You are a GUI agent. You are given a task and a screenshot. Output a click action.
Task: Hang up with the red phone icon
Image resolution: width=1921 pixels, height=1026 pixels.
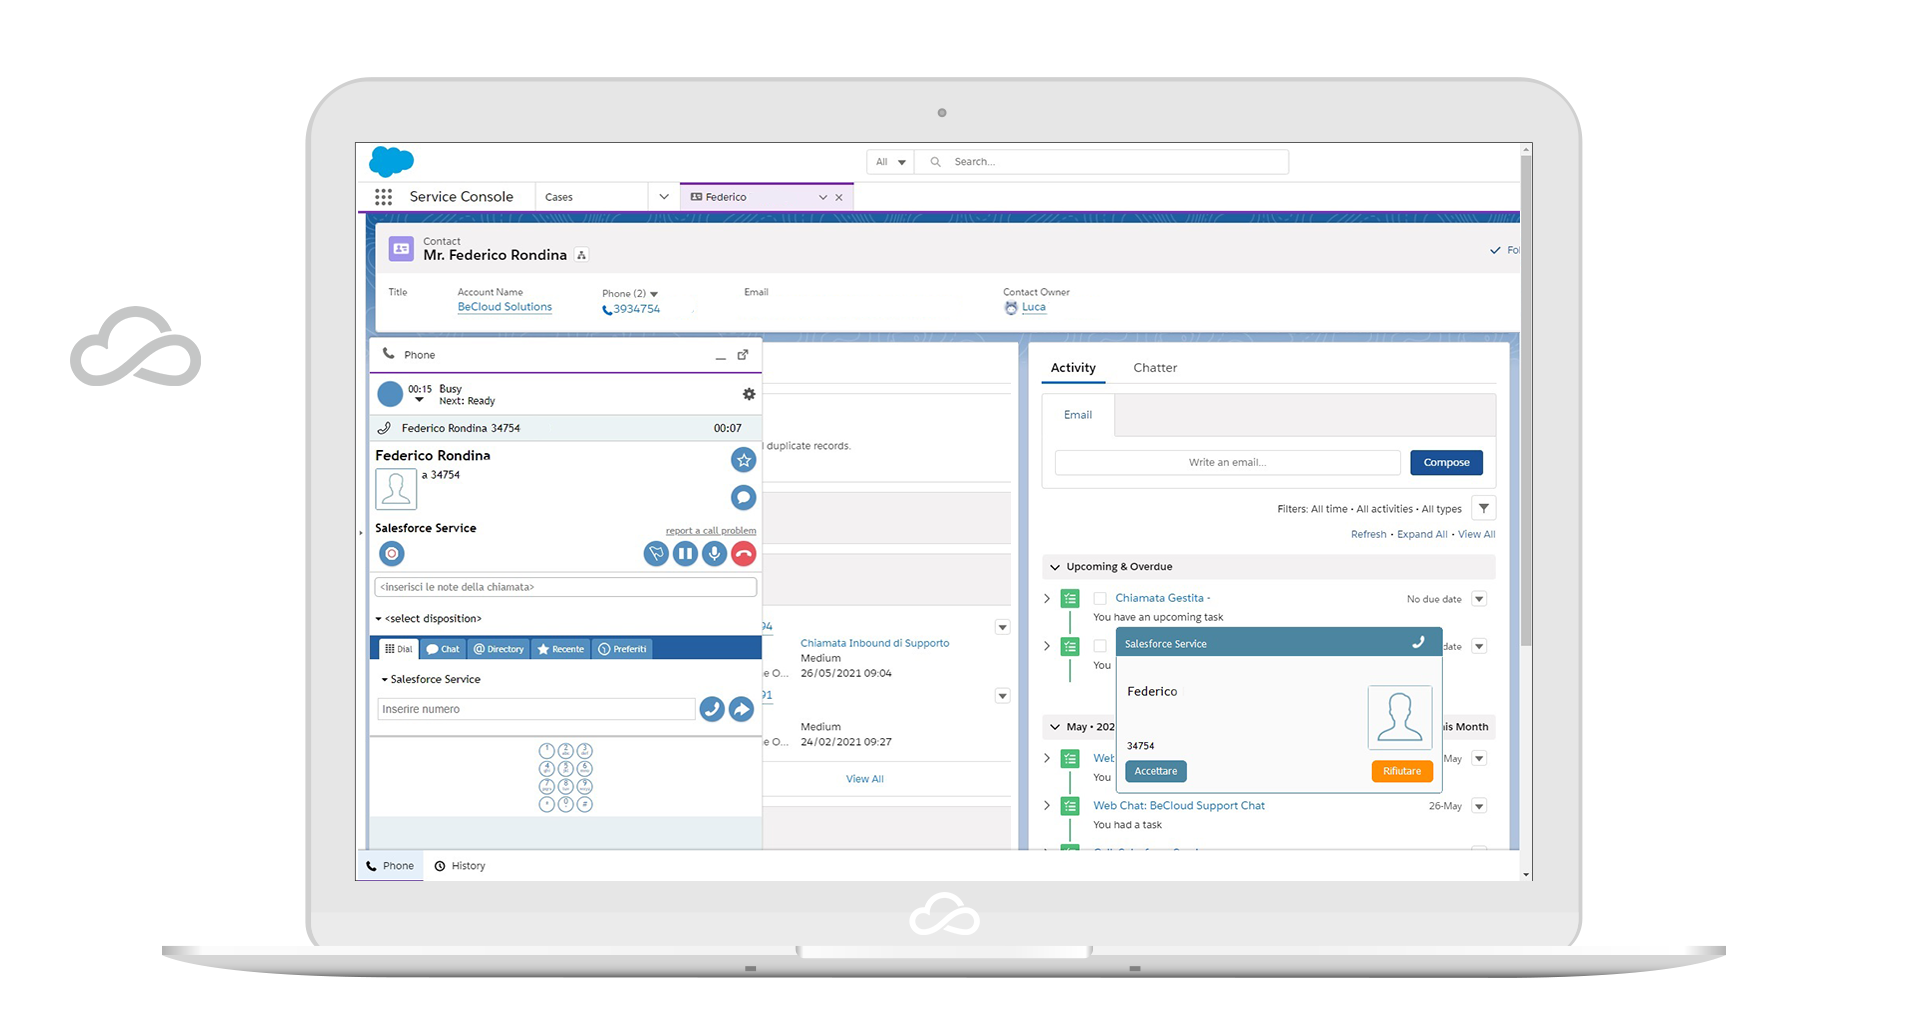pos(743,553)
